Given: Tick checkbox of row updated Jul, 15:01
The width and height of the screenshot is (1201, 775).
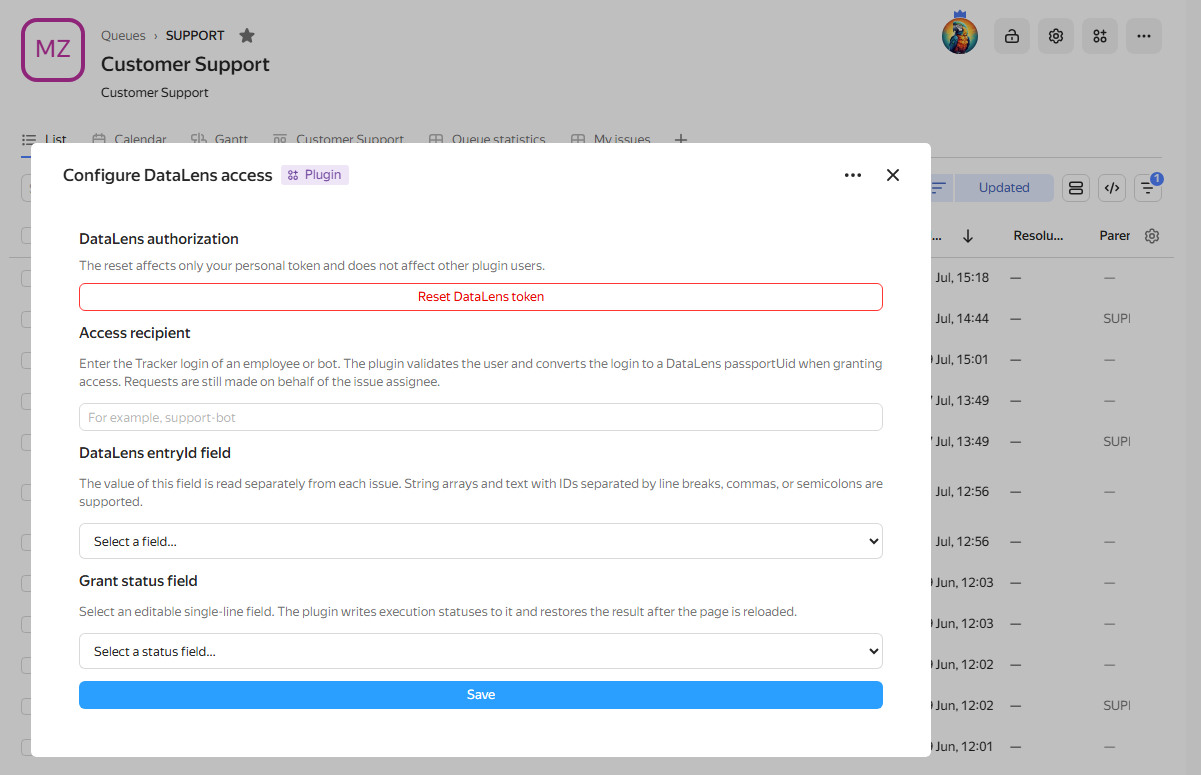Looking at the screenshot, I should click(27, 359).
